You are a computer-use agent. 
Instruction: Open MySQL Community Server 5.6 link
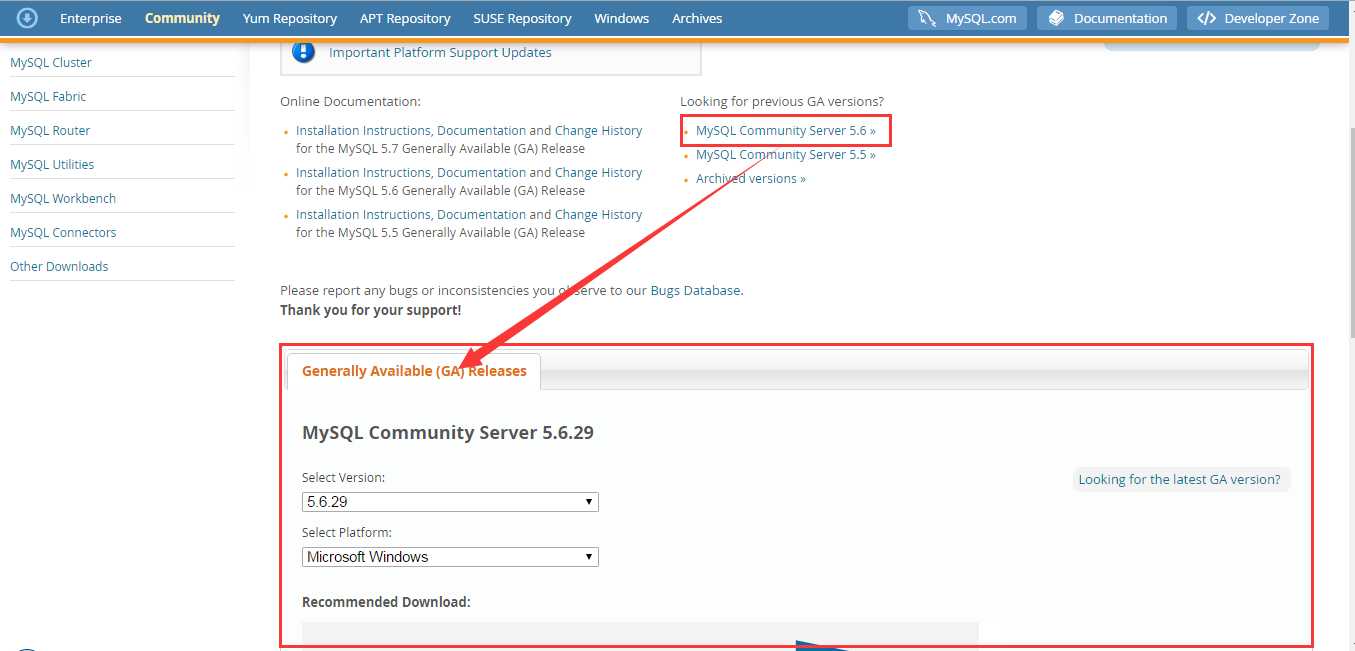click(786, 130)
